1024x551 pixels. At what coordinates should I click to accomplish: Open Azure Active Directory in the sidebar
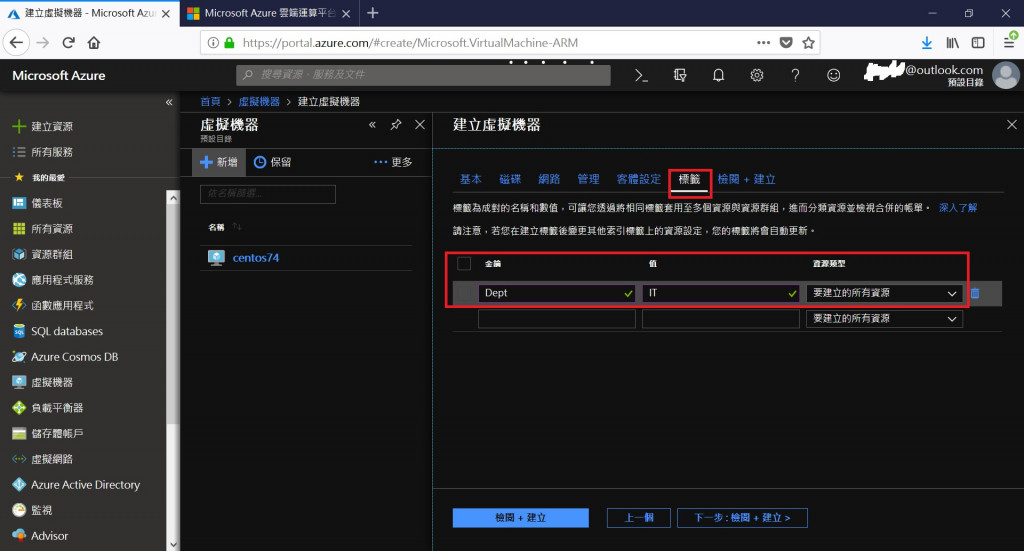pyautogui.click(x=76, y=484)
